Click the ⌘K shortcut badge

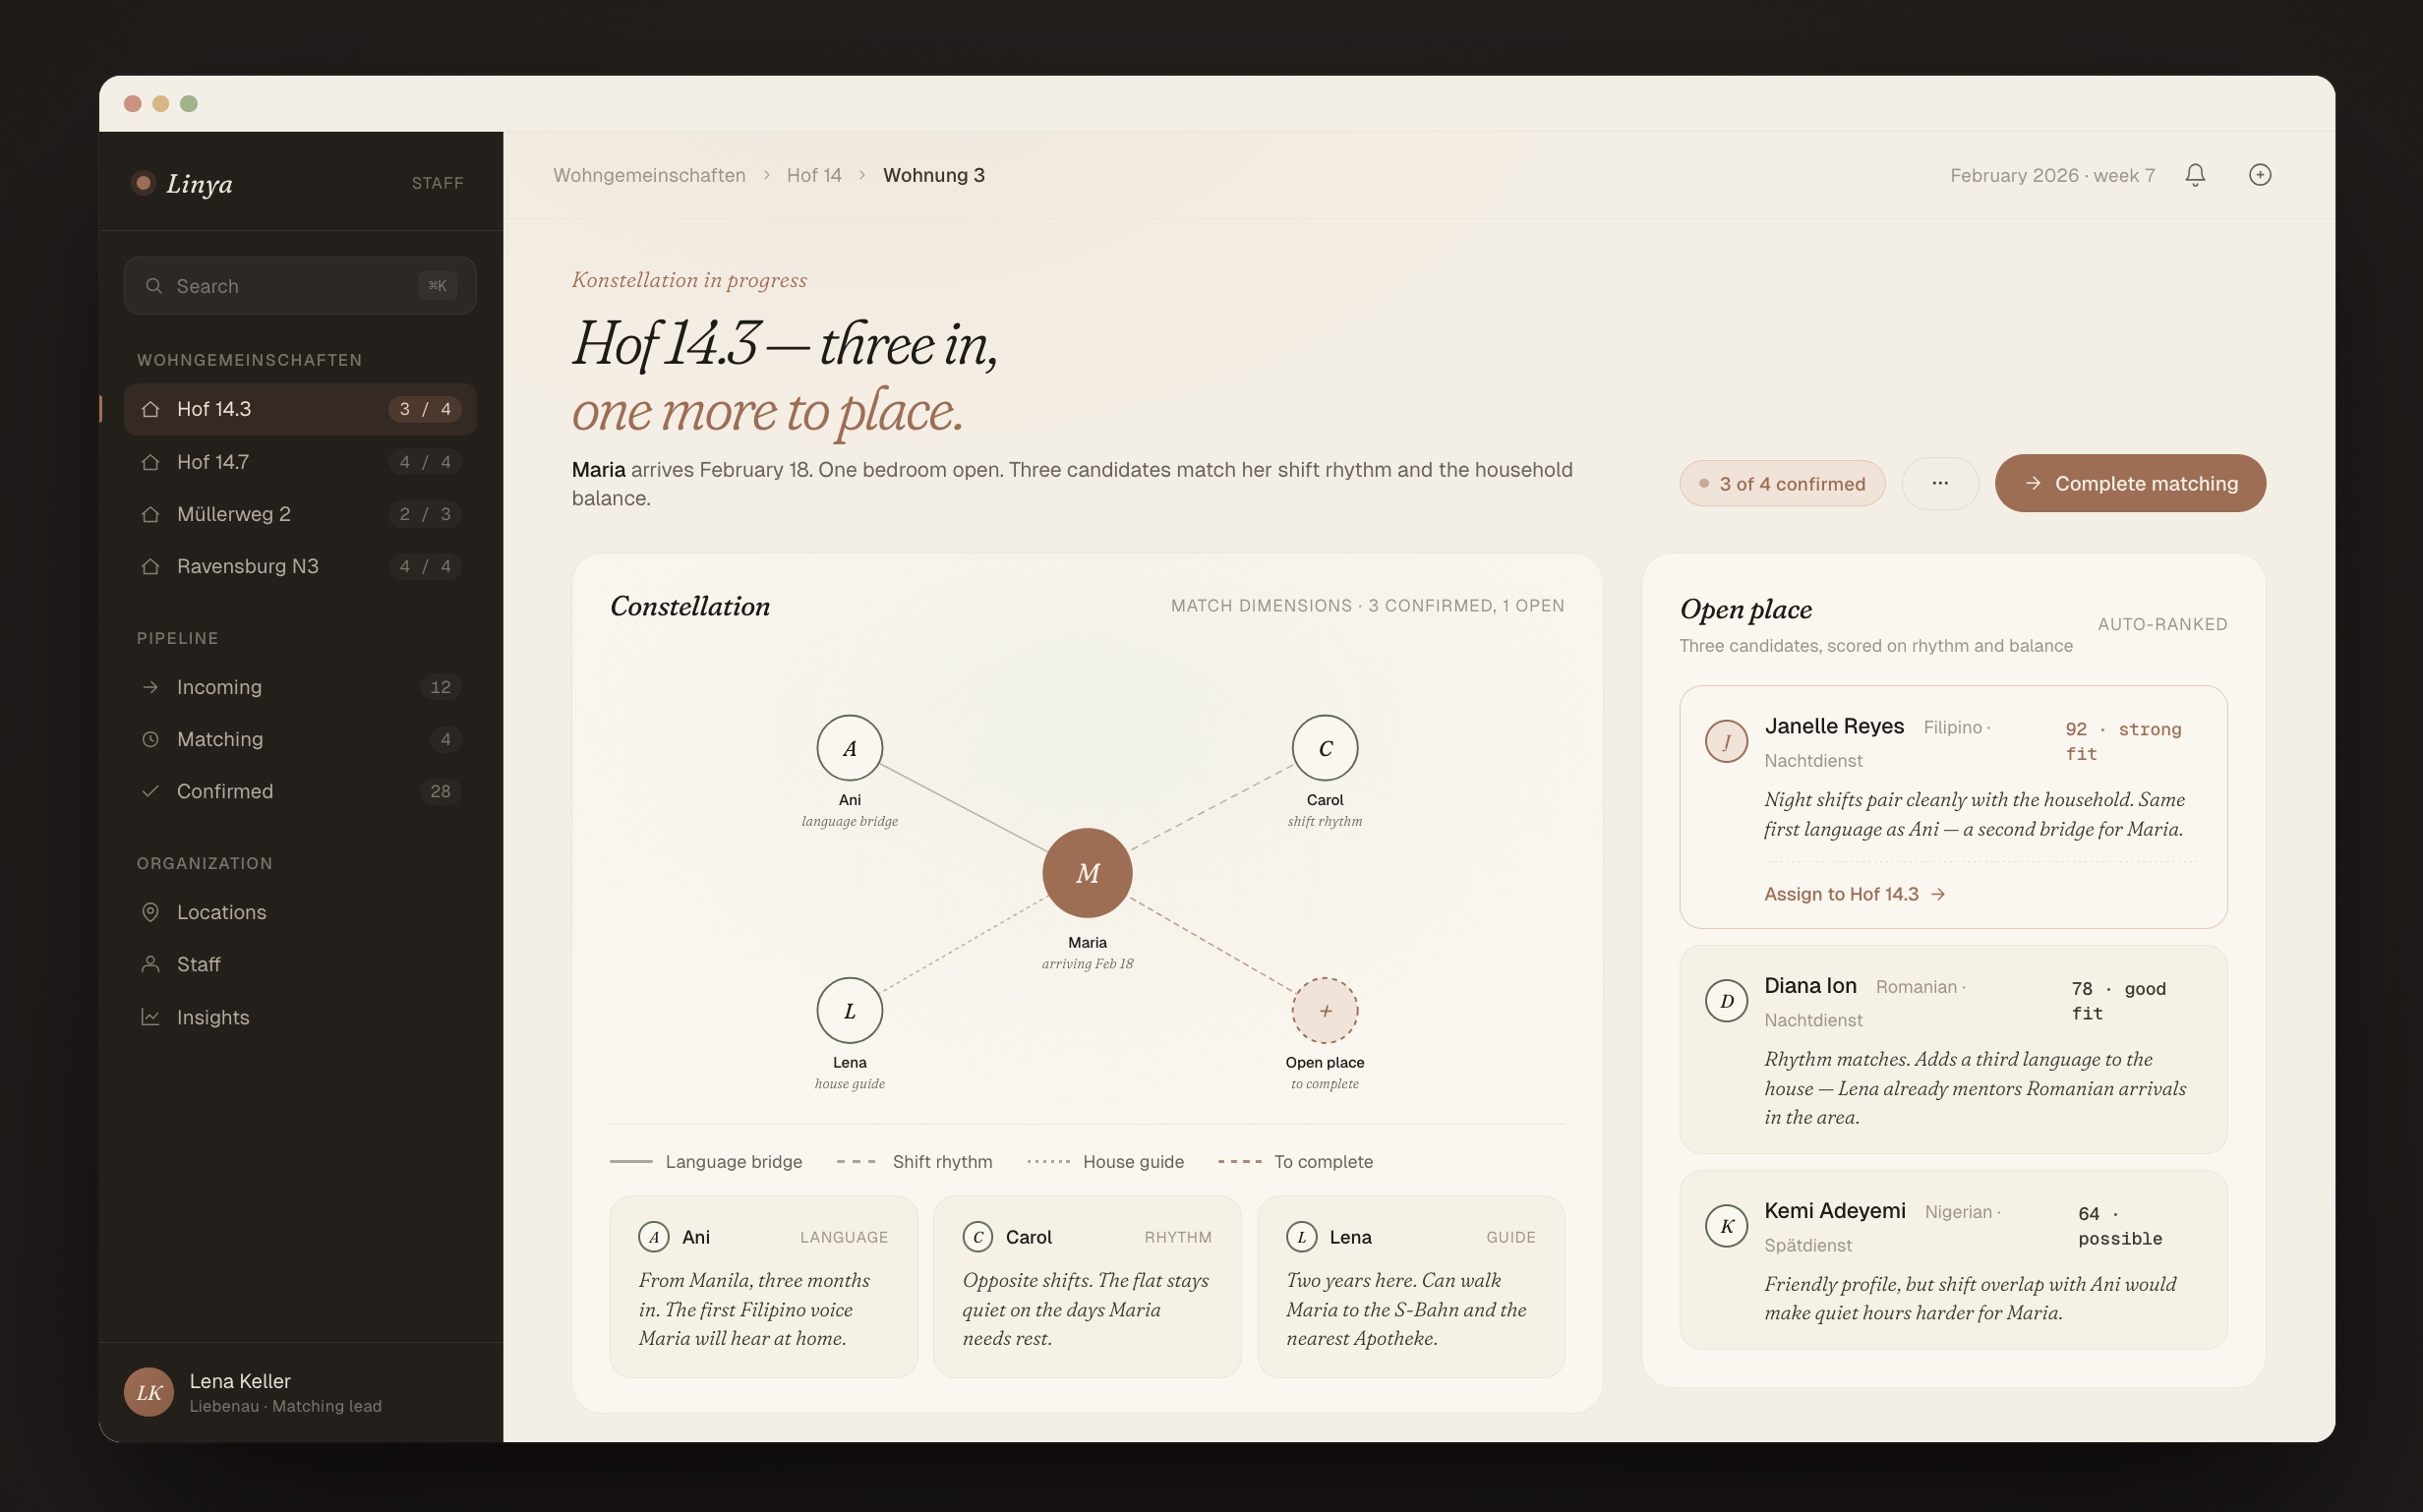[x=438, y=286]
